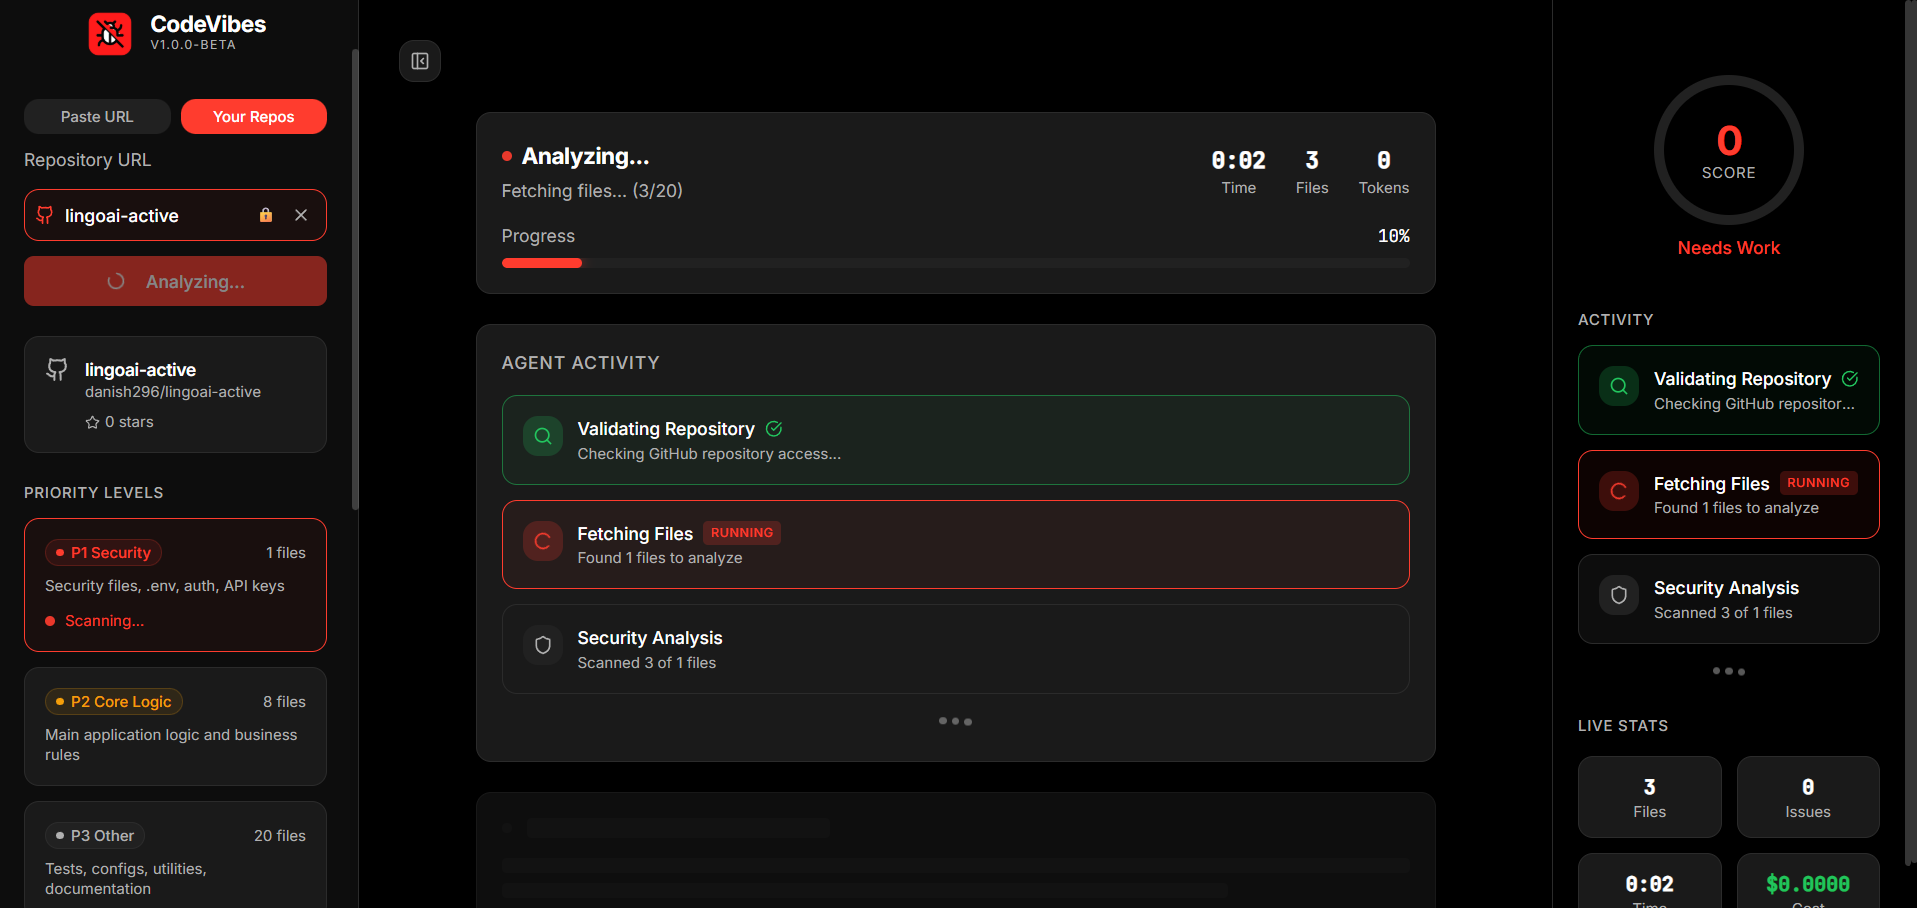This screenshot has height=908, width=1917.
Task: Switch to the Your Repos tab
Action: (x=253, y=116)
